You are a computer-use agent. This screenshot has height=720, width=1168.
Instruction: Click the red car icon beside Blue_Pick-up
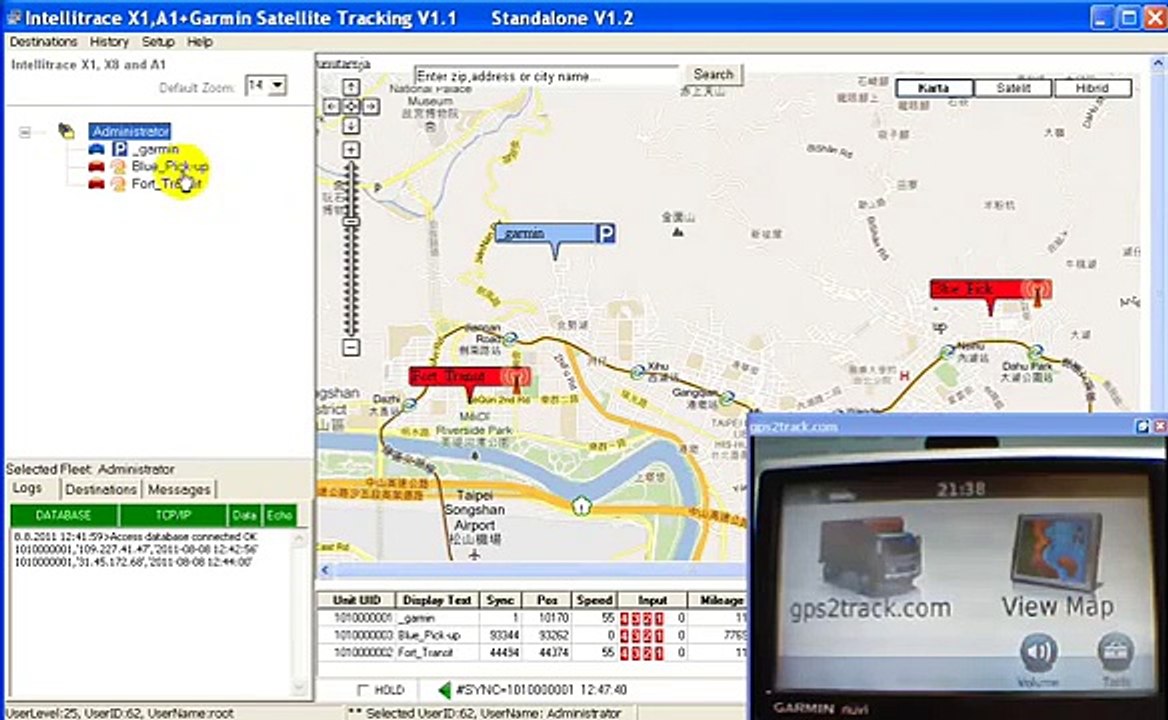pos(96,166)
